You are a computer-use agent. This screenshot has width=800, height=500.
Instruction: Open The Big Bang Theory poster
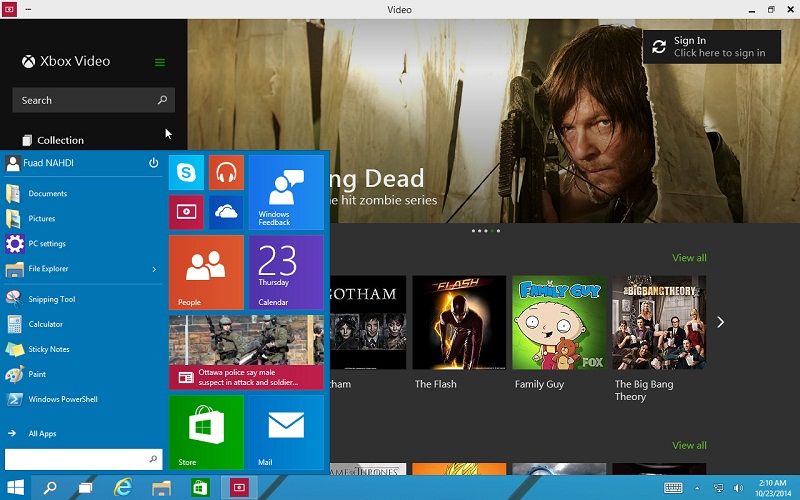[659, 322]
